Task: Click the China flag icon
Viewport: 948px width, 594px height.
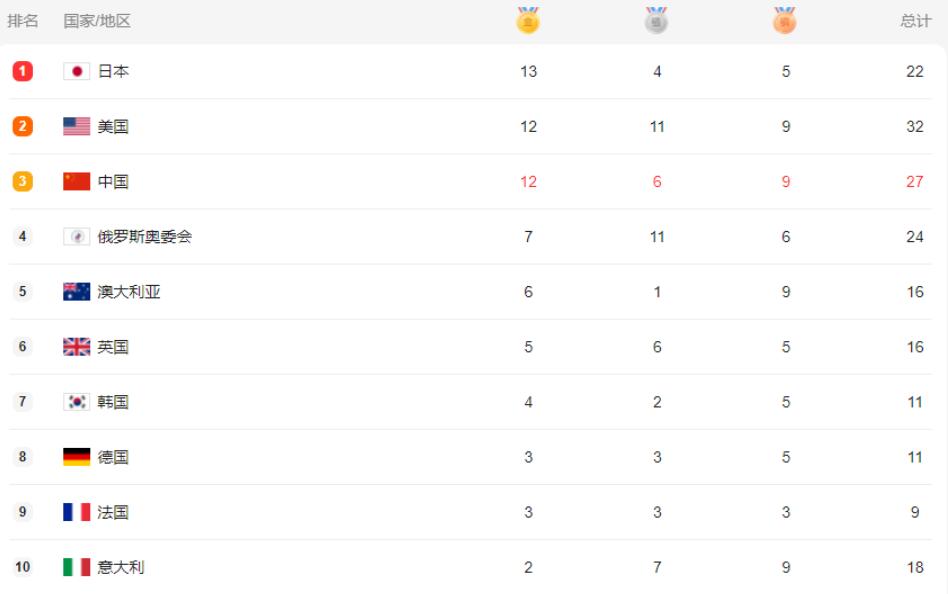Action: coord(77,181)
